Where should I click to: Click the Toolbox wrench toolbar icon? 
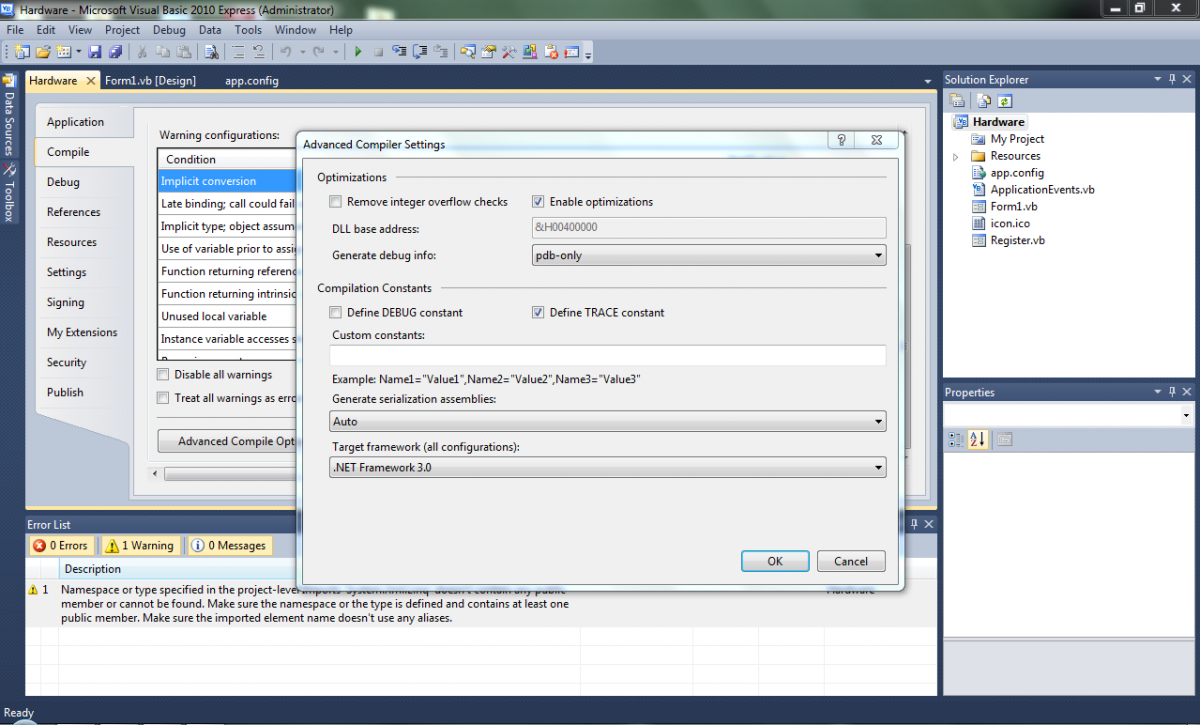509,51
